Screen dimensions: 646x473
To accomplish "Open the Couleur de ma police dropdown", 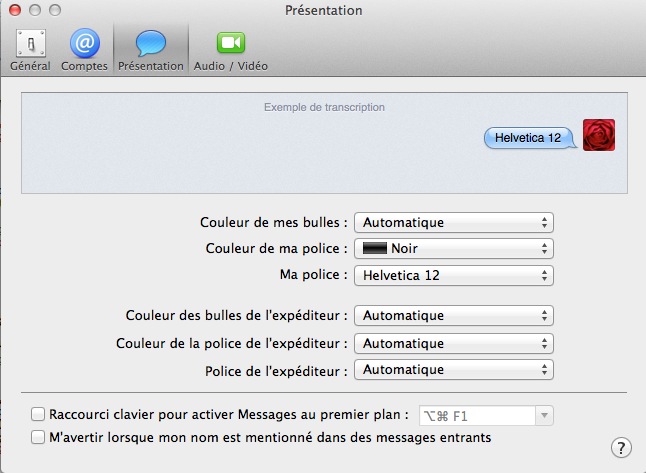I will click(454, 248).
